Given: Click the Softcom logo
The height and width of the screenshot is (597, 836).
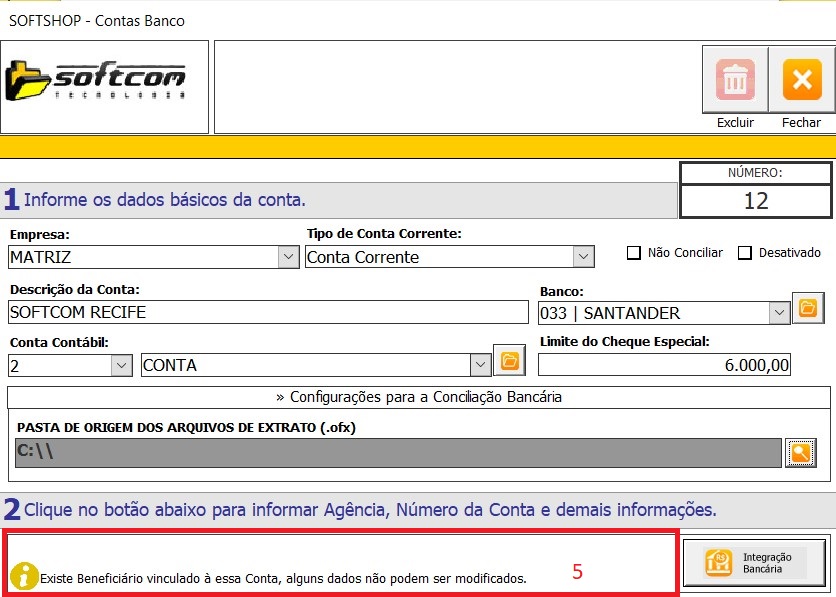Looking at the screenshot, I should coord(96,81).
